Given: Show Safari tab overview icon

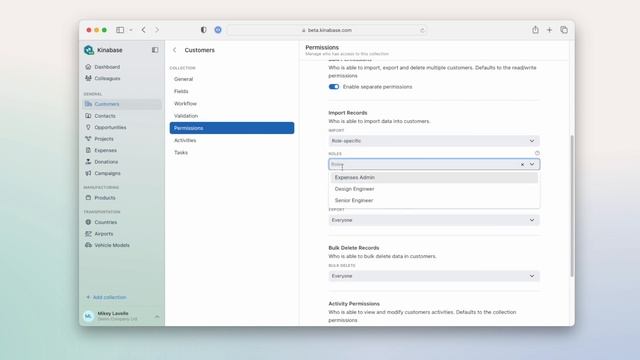Looking at the screenshot, I should (x=564, y=30).
